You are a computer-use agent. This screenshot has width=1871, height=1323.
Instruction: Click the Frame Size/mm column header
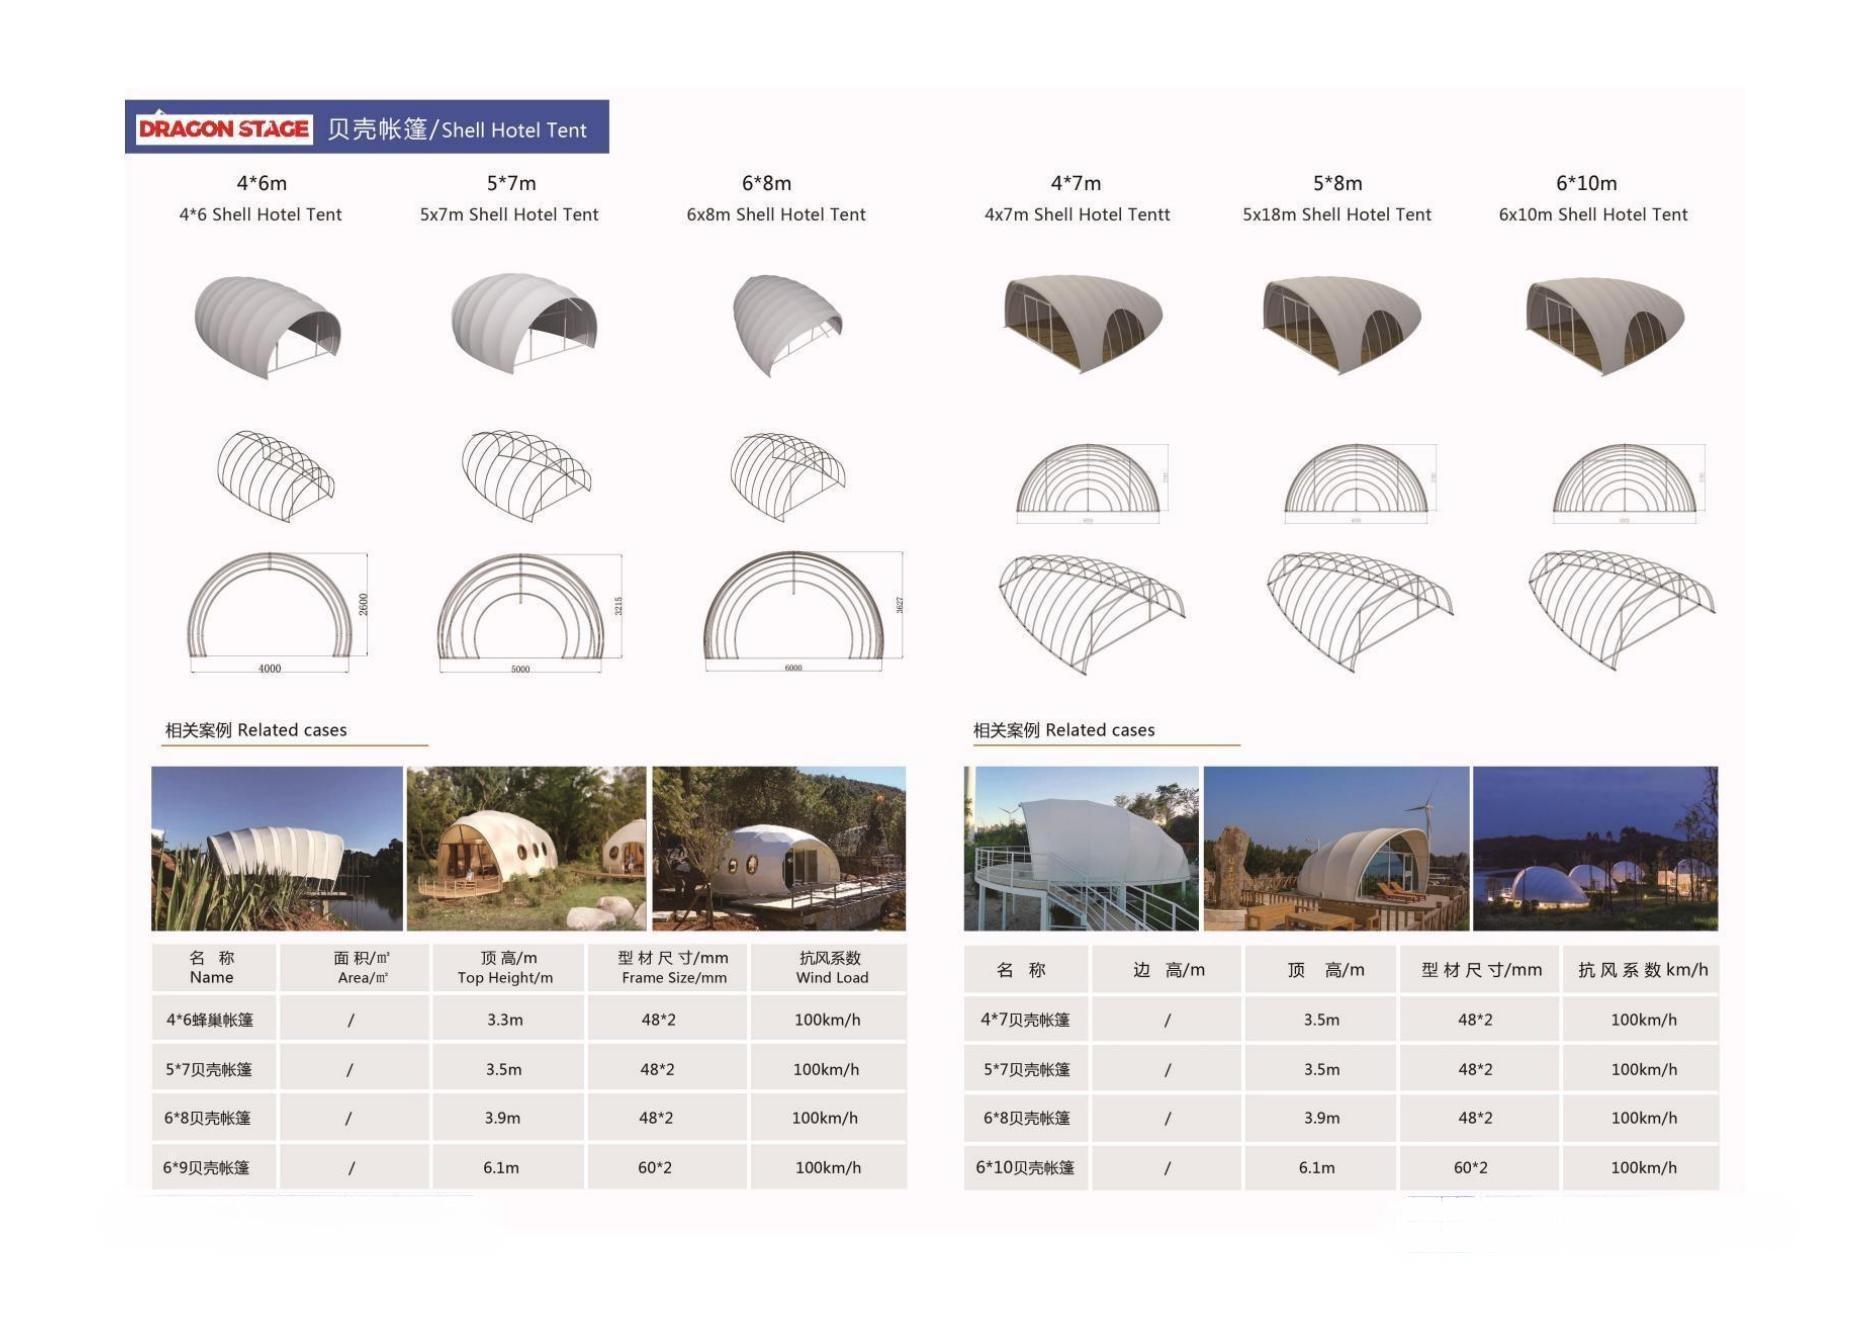tap(667, 967)
